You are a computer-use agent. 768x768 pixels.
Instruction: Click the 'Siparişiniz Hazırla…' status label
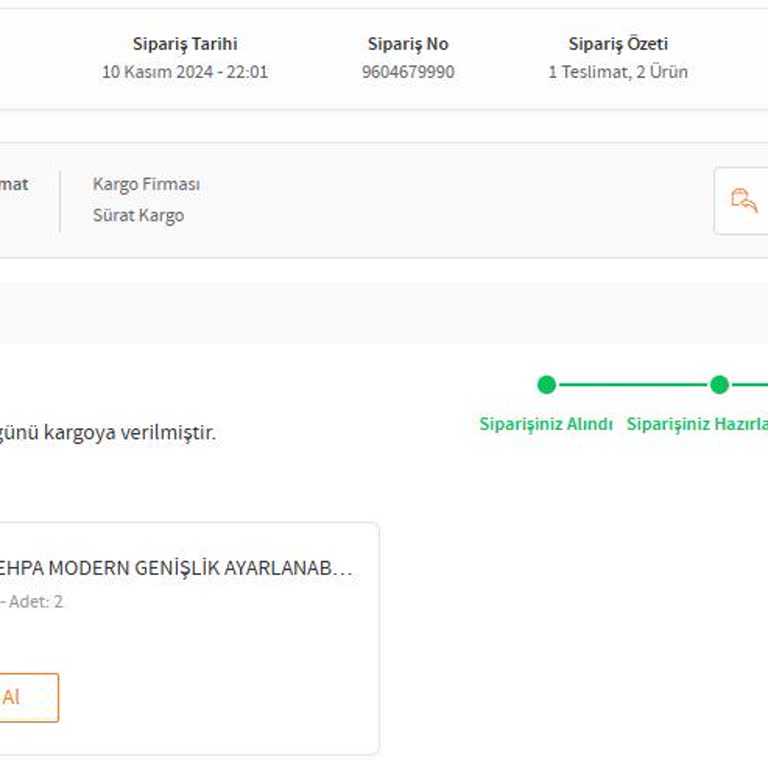[x=697, y=424]
